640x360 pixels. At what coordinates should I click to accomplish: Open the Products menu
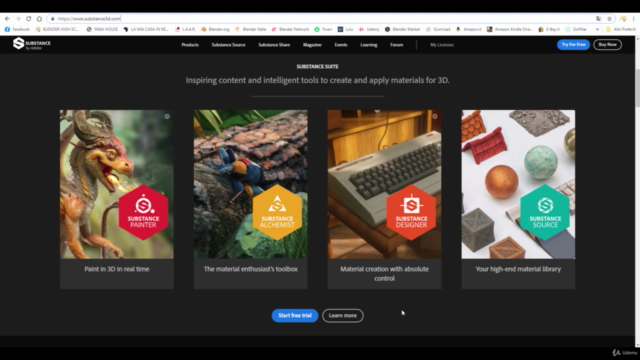pos(190,45)
